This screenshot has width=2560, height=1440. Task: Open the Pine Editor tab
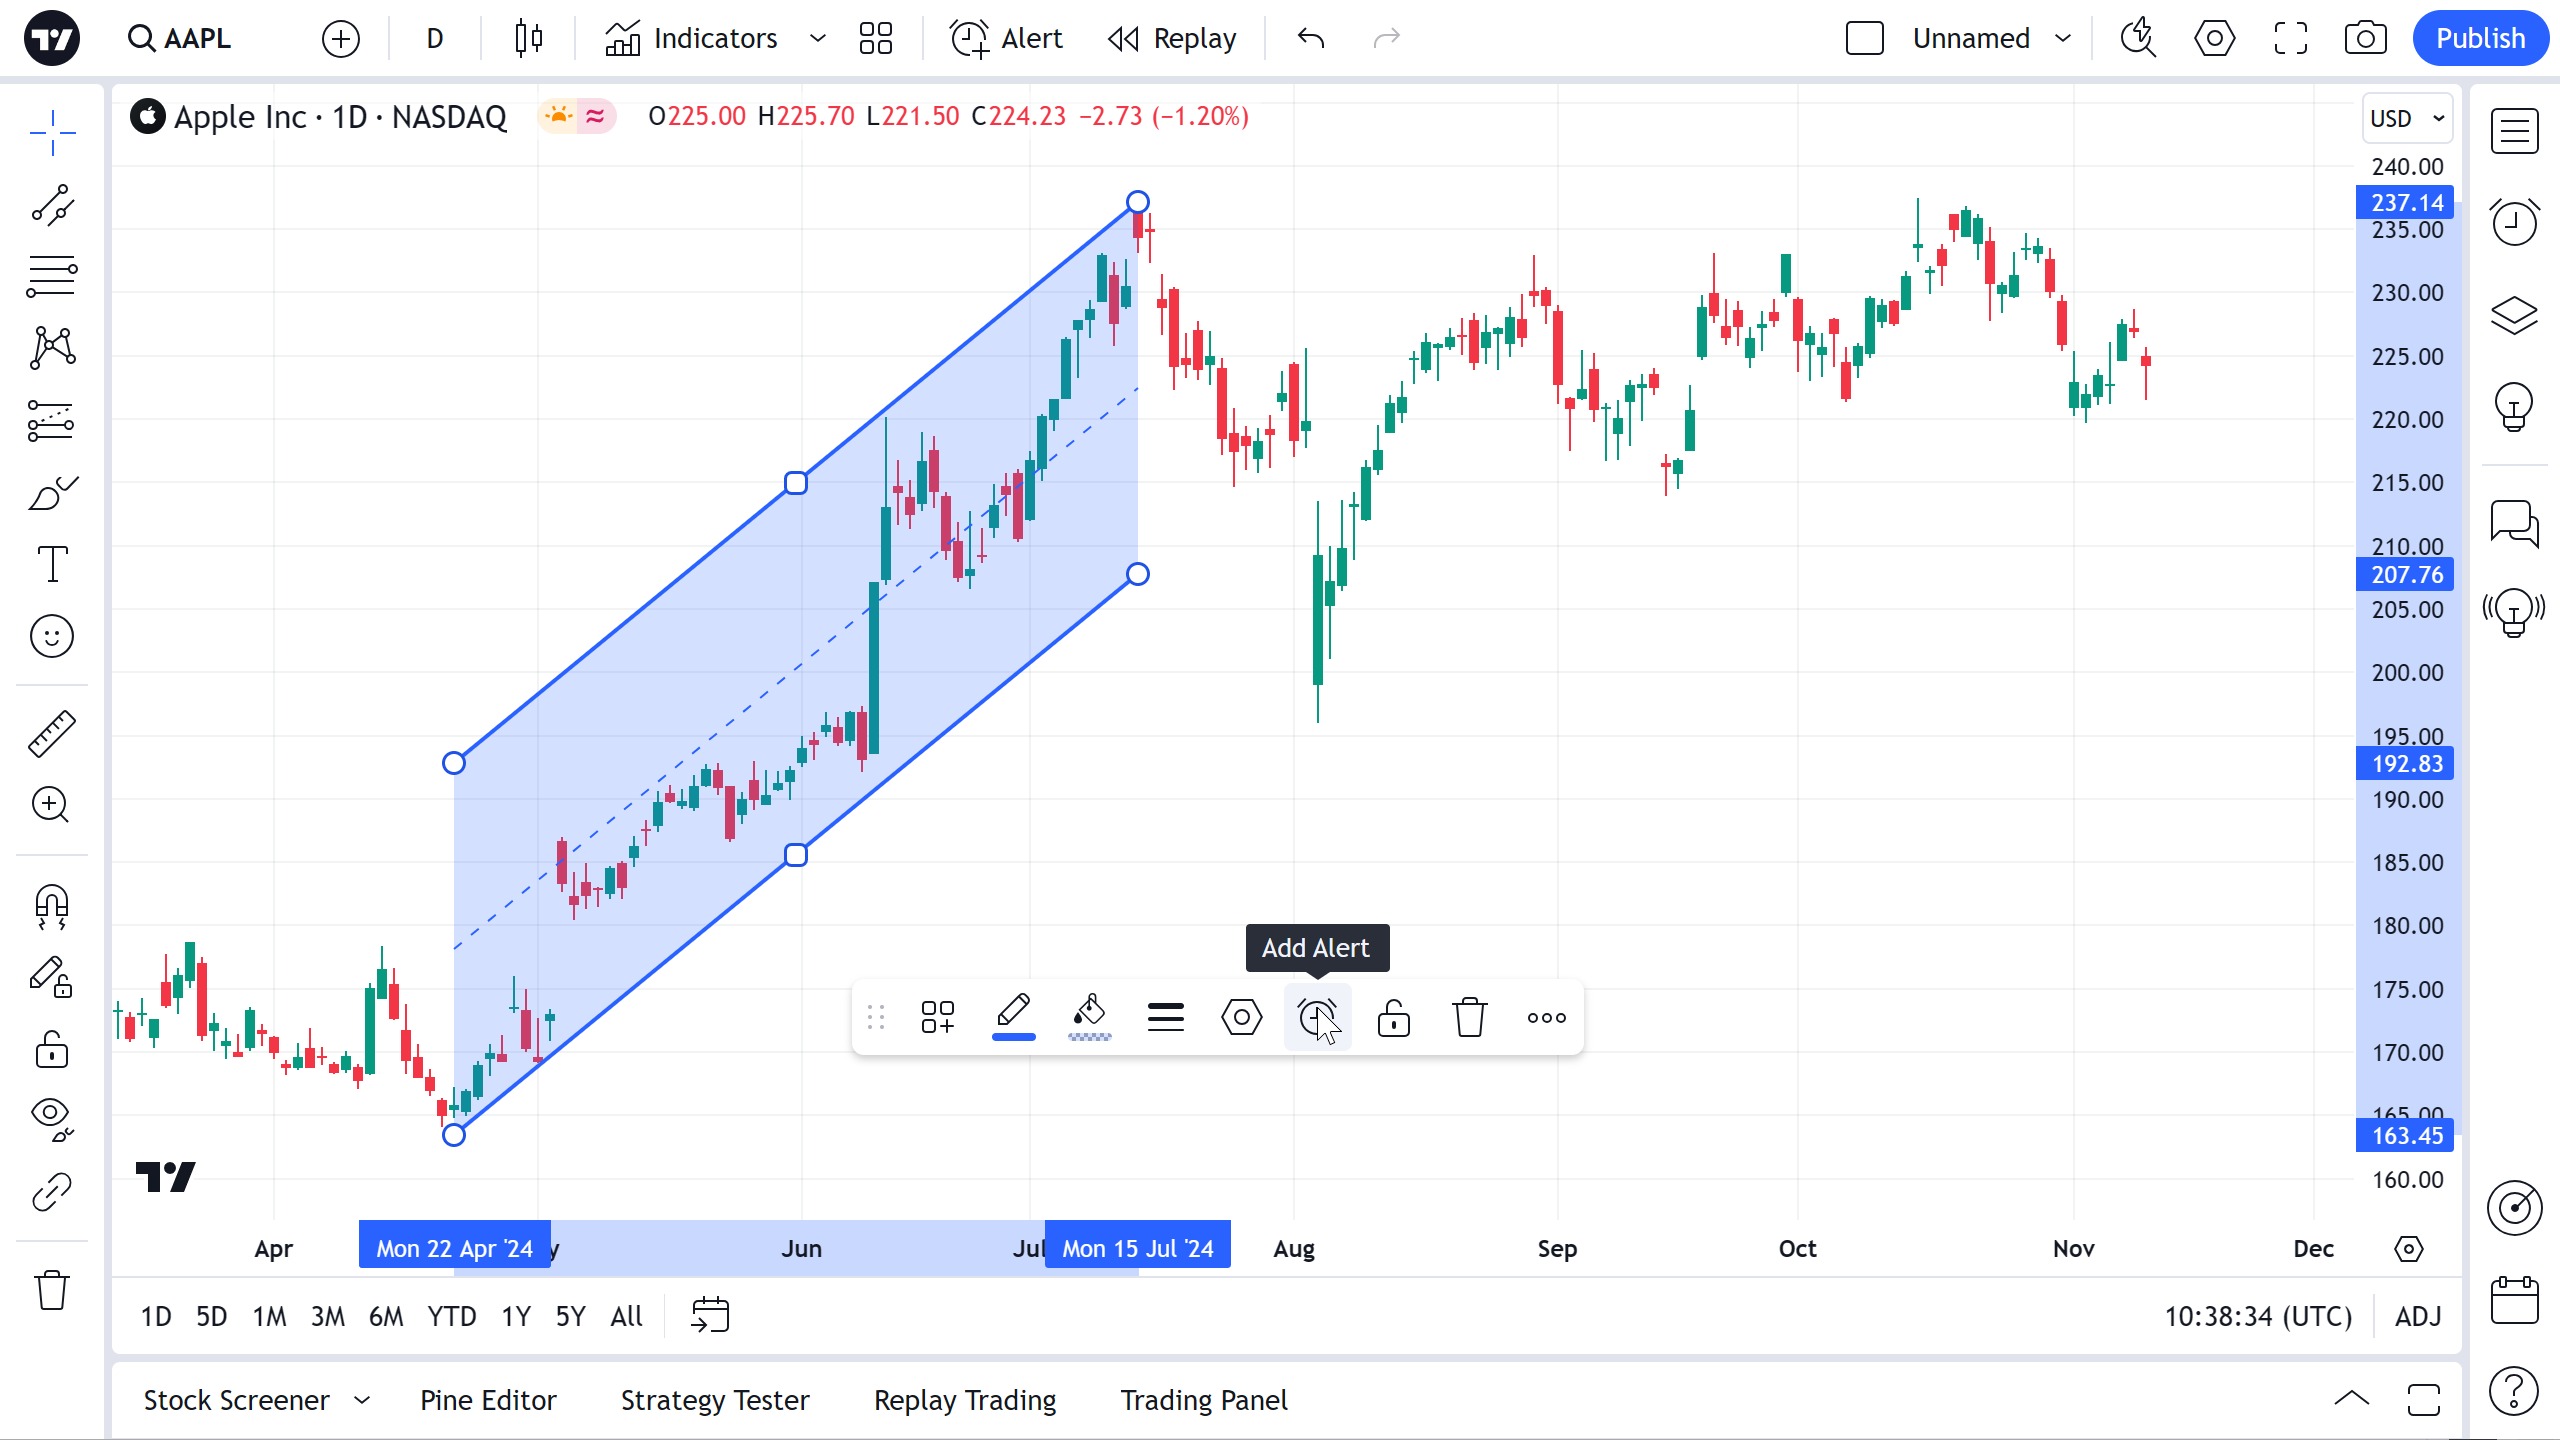488,1400
